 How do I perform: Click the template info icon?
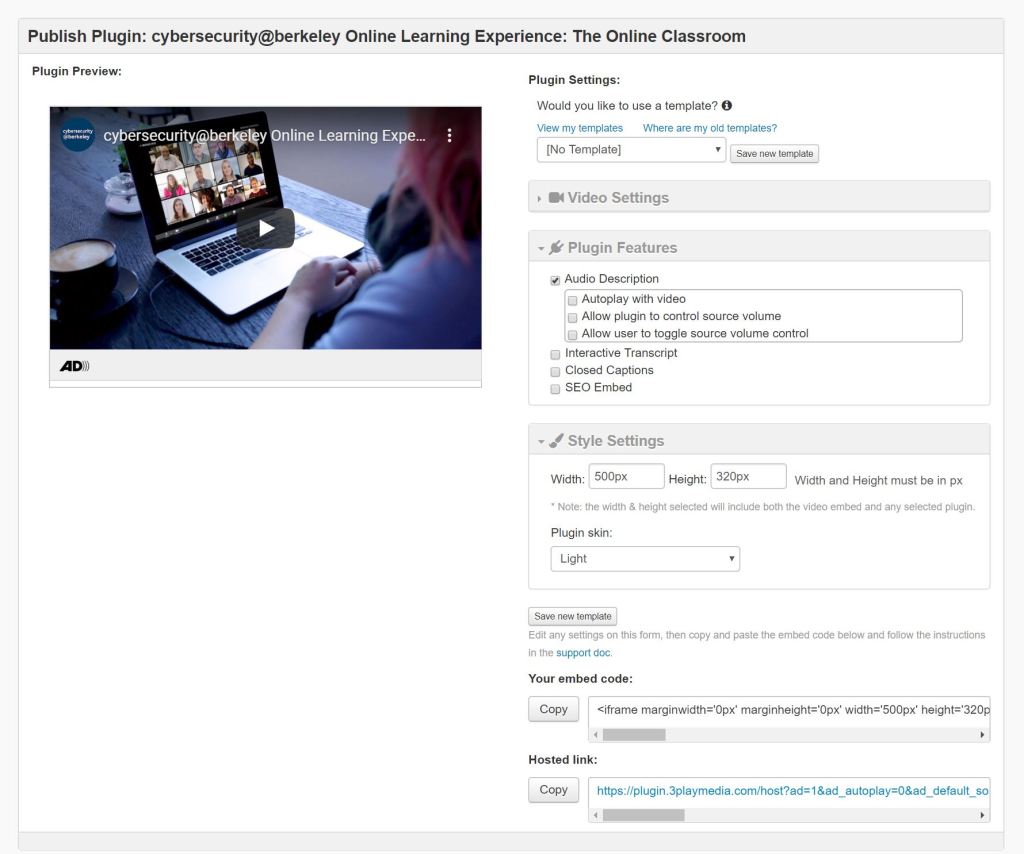pyautogui.click(x=727, y=105)
